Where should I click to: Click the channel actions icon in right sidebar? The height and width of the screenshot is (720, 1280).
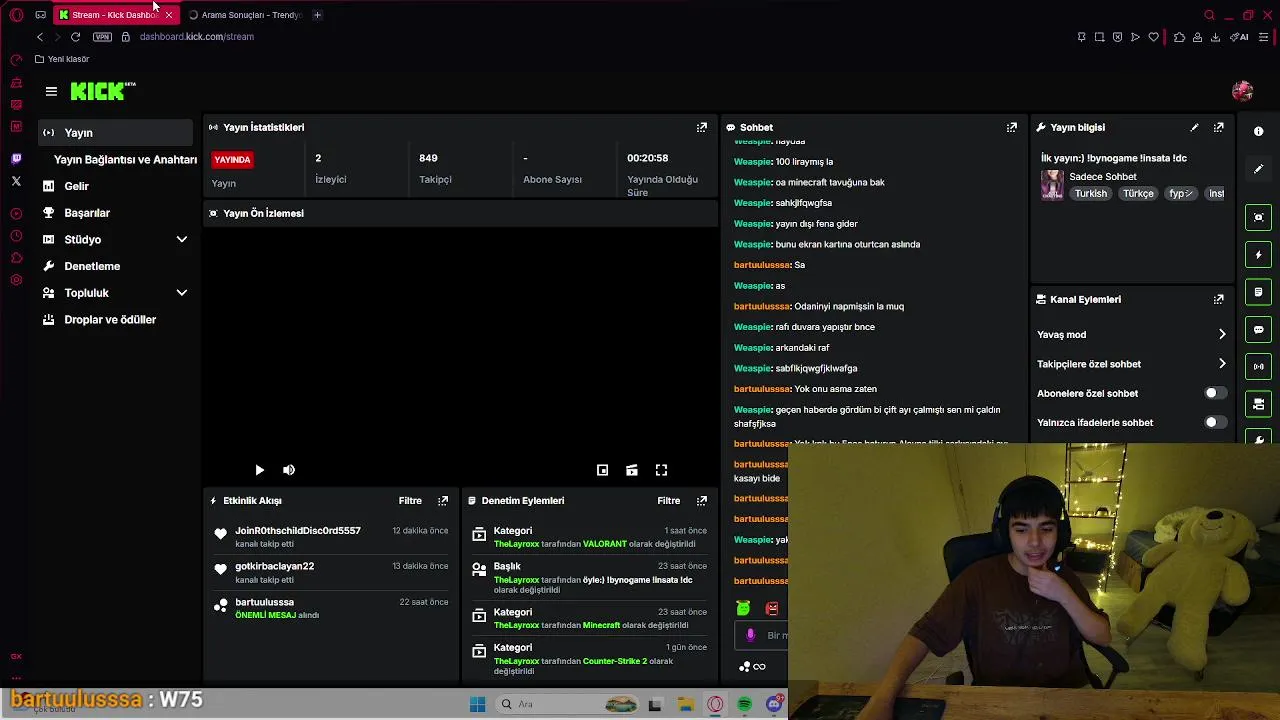pos(1258,404)
